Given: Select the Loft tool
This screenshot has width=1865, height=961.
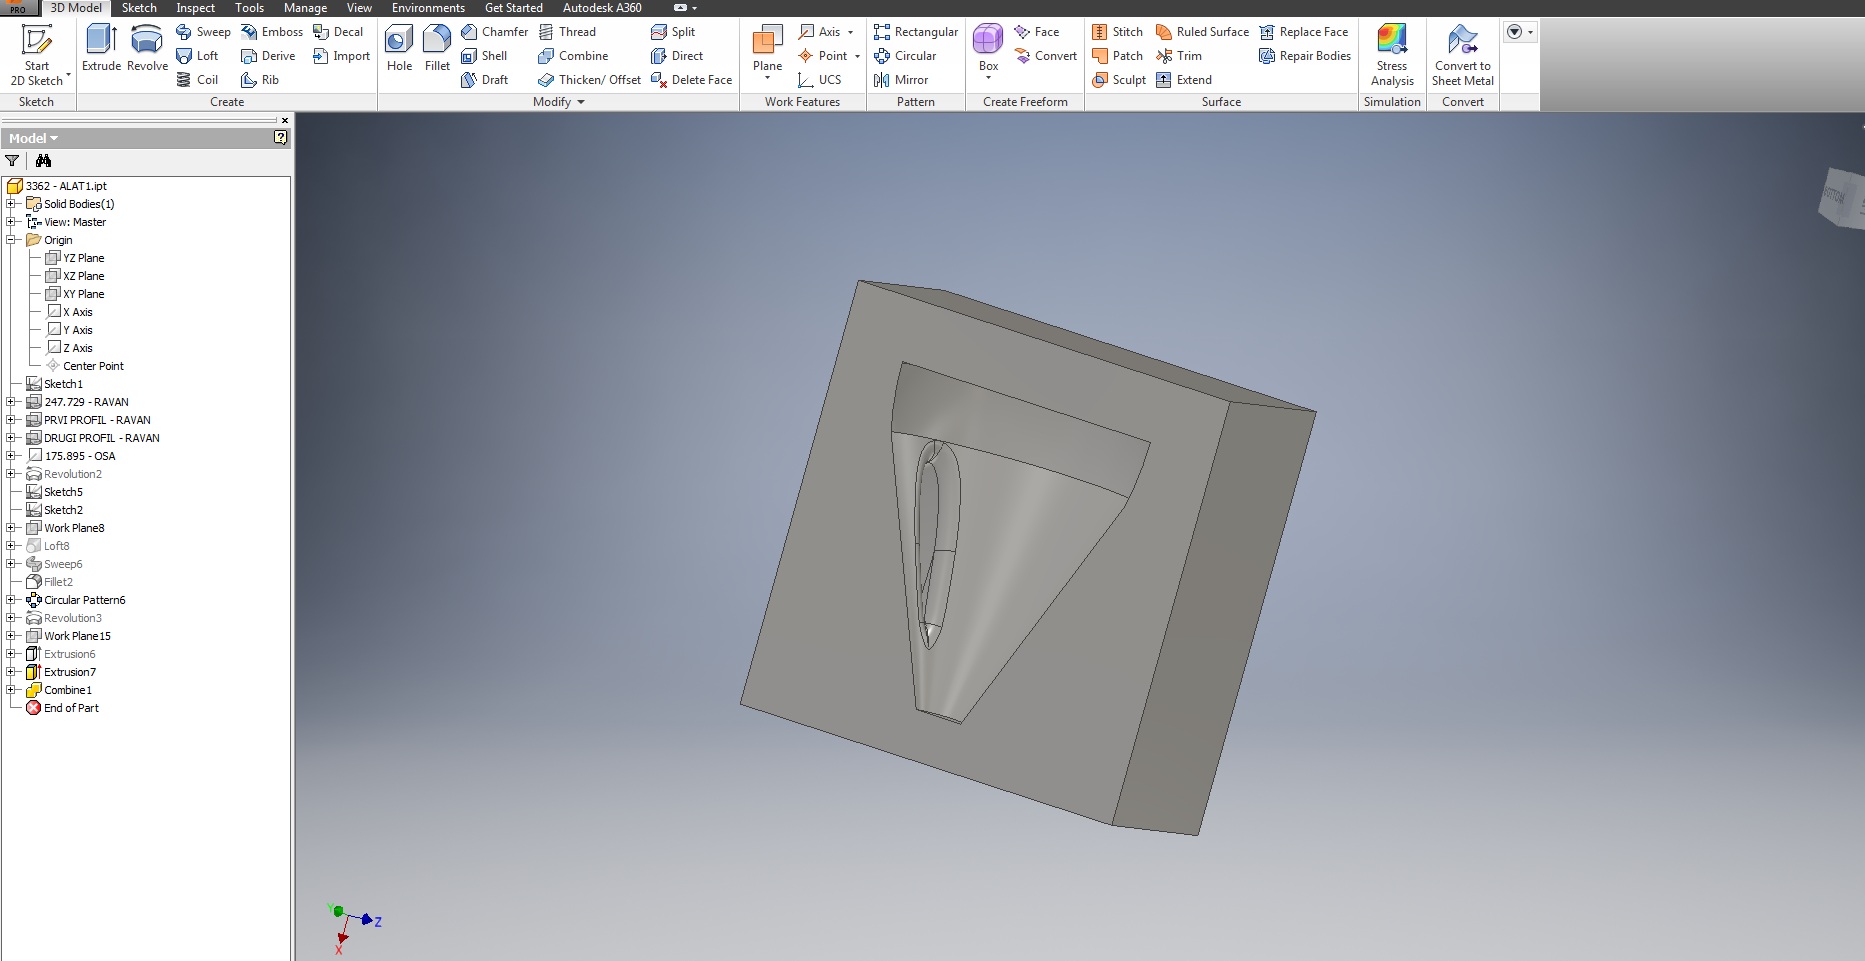Looking at the screenshot, I should (x=199, y=56).
